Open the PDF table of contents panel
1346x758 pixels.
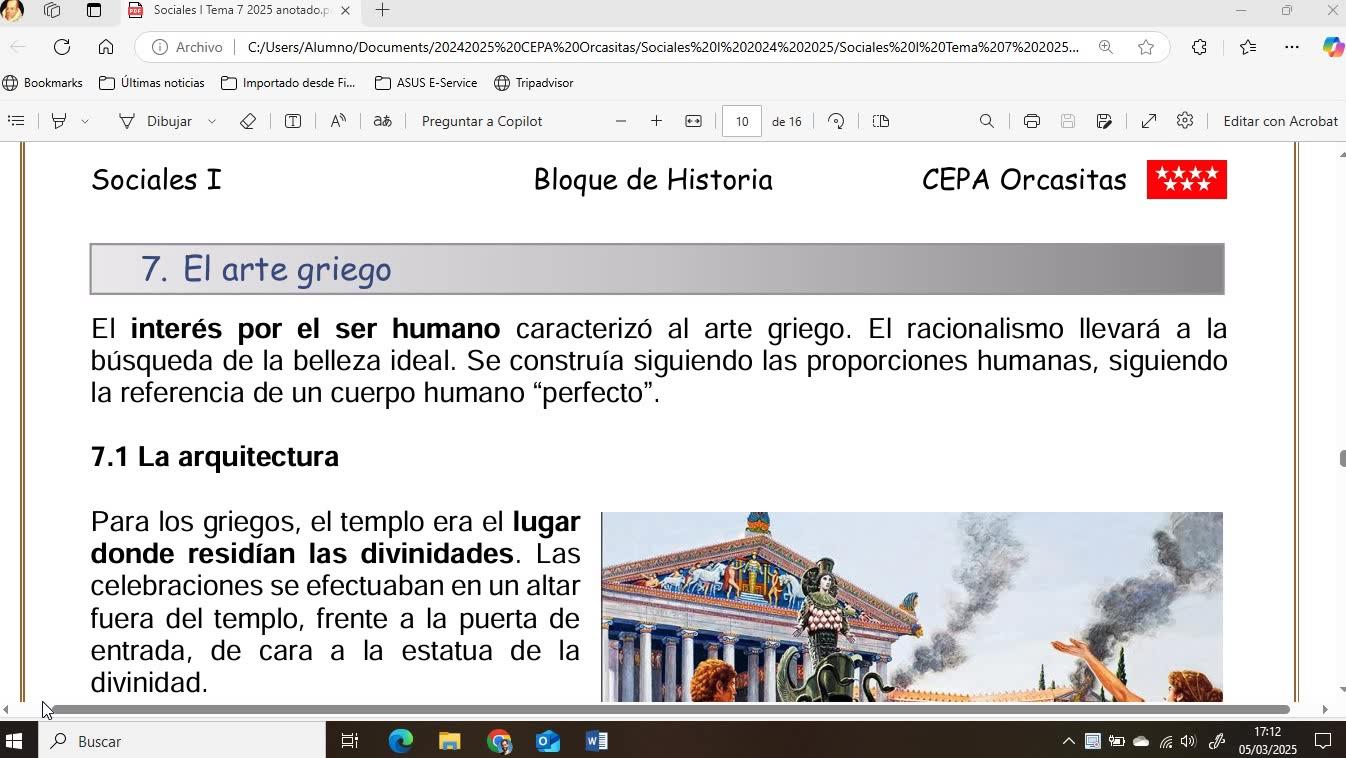tap(16, 121)
